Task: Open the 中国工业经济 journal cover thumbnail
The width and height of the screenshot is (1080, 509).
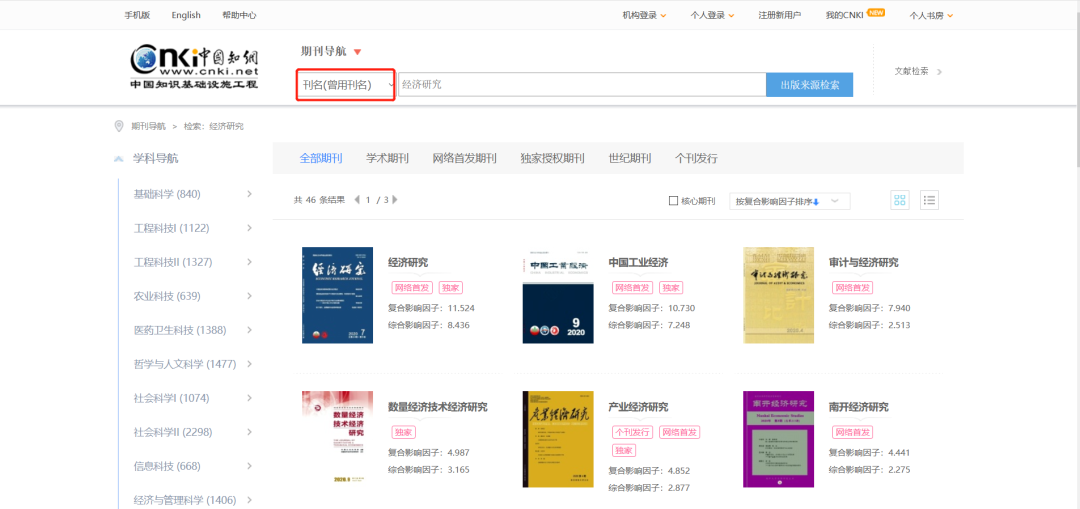Action: tap(558, 295)
